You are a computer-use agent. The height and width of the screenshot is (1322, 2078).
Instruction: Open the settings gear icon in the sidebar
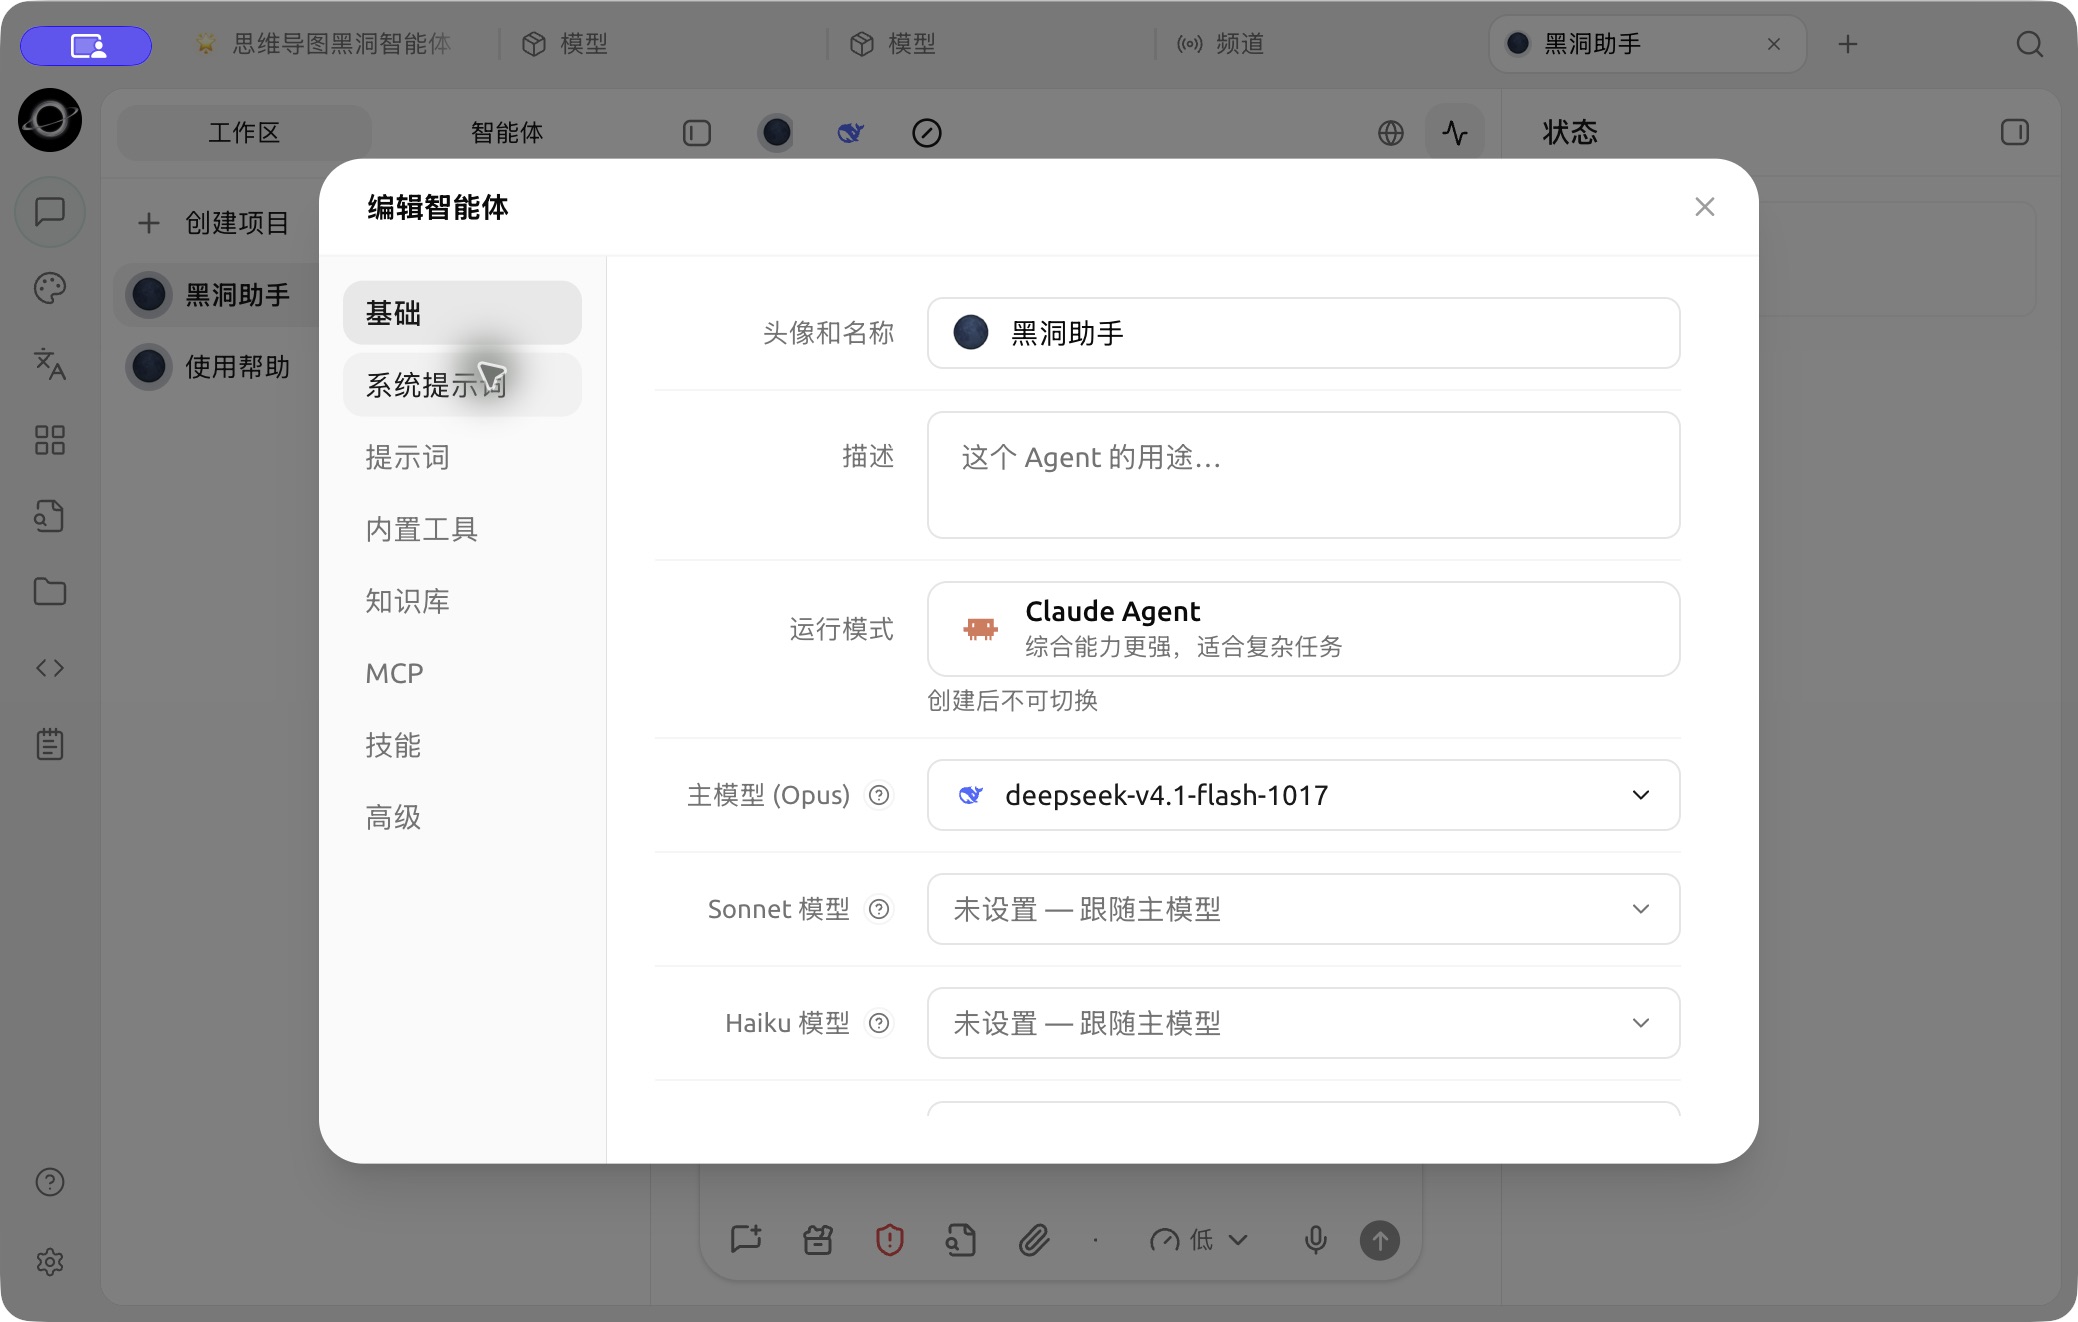50,1262
